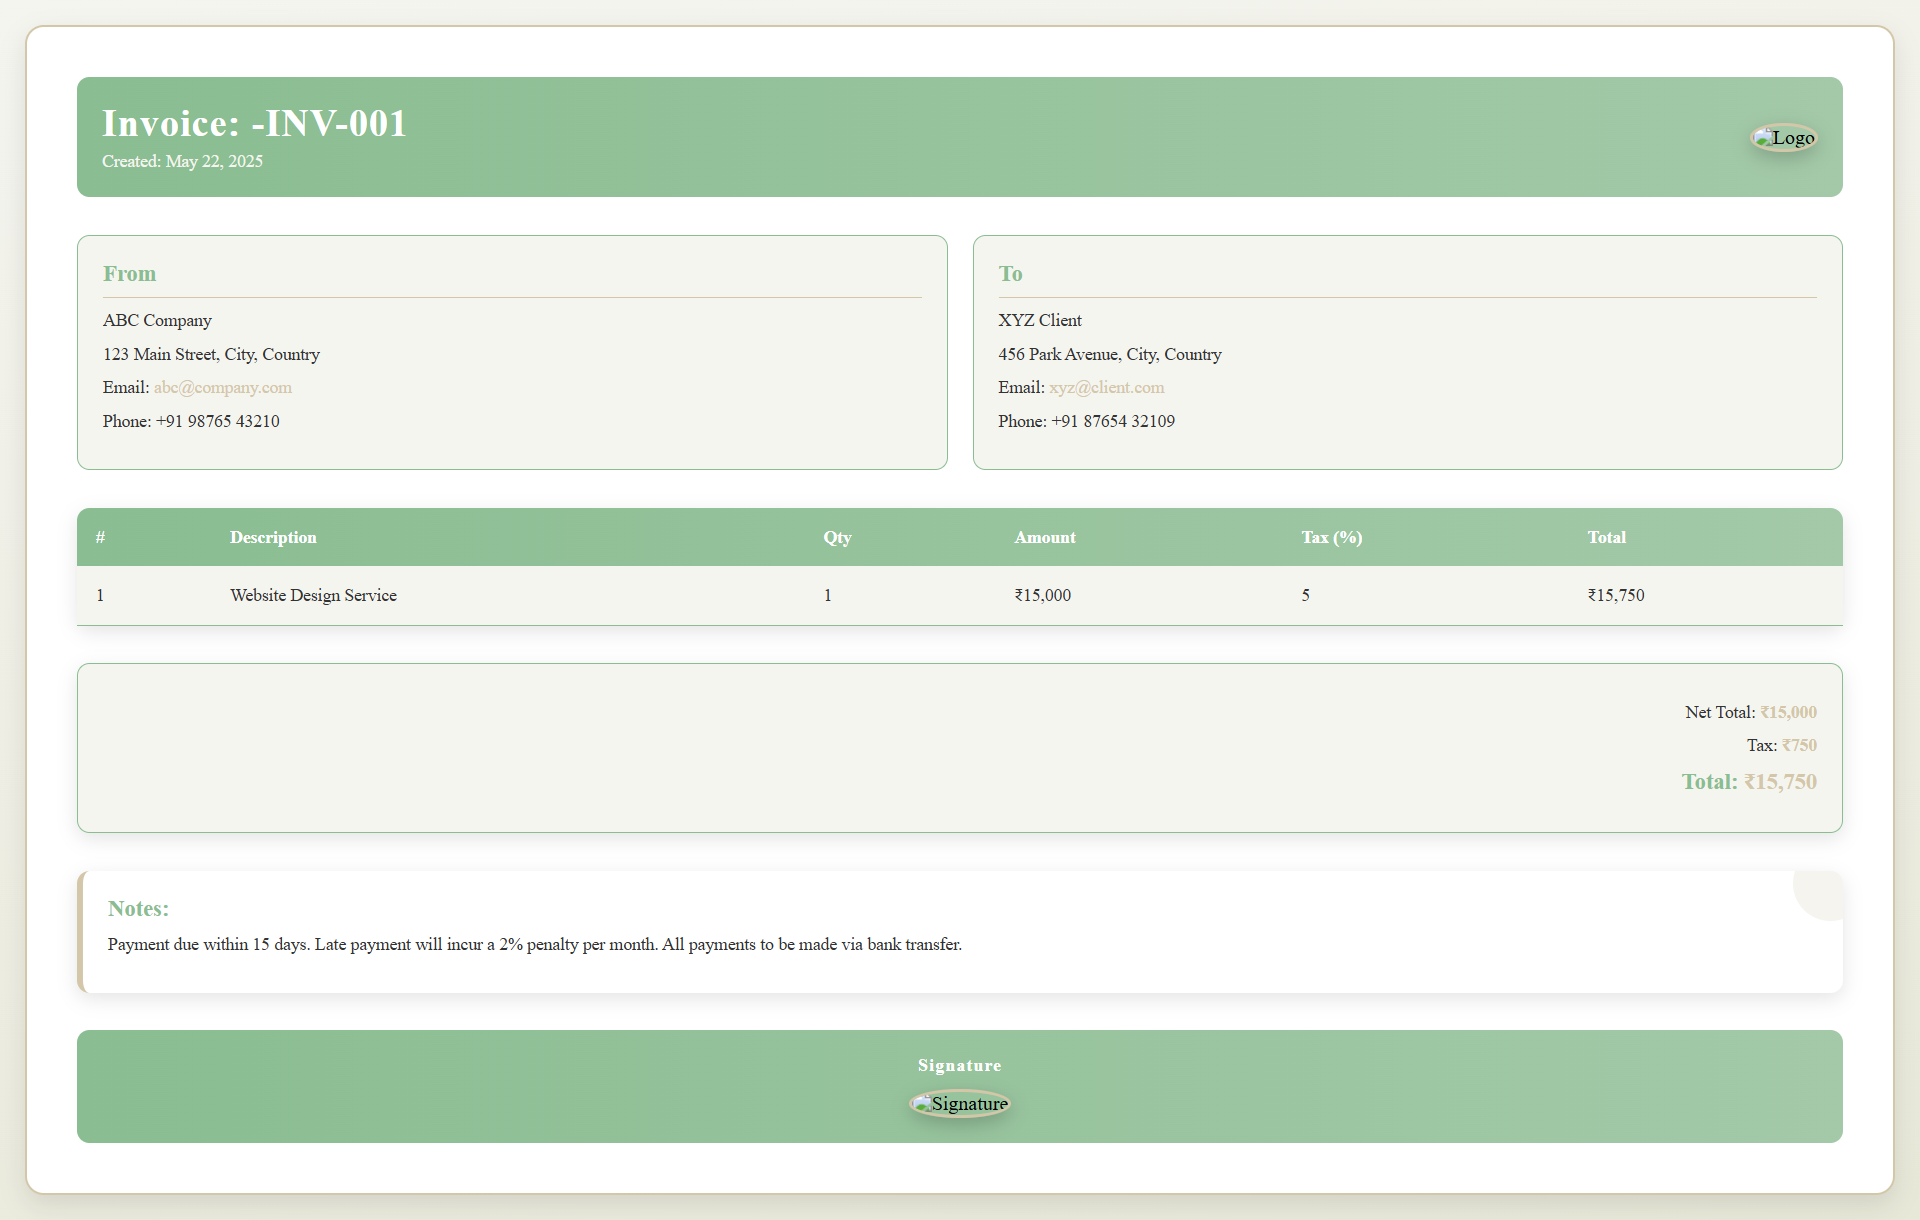
Task: Click the Total column header
Action: point(1606,538)
